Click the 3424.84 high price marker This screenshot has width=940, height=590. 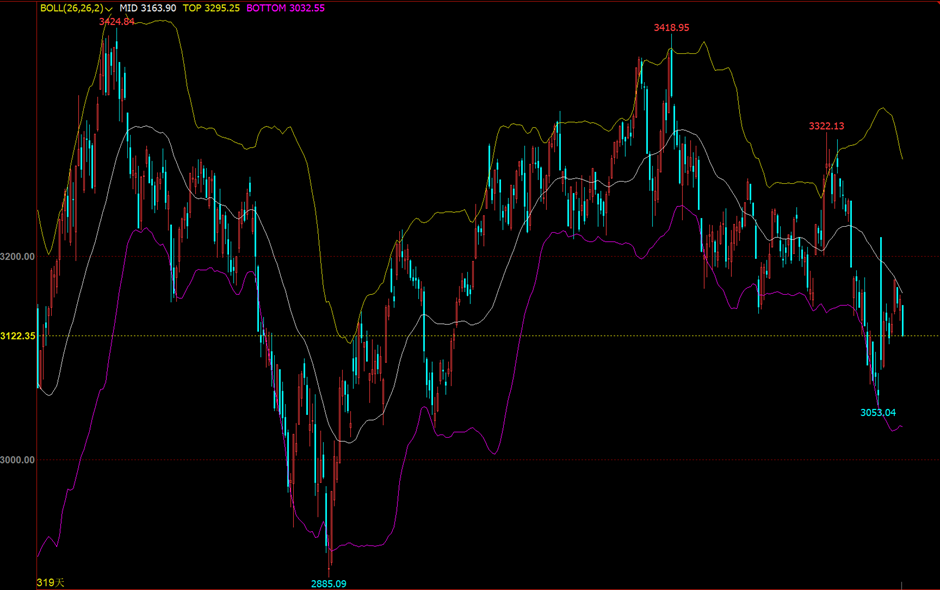[x=116, y=22]
